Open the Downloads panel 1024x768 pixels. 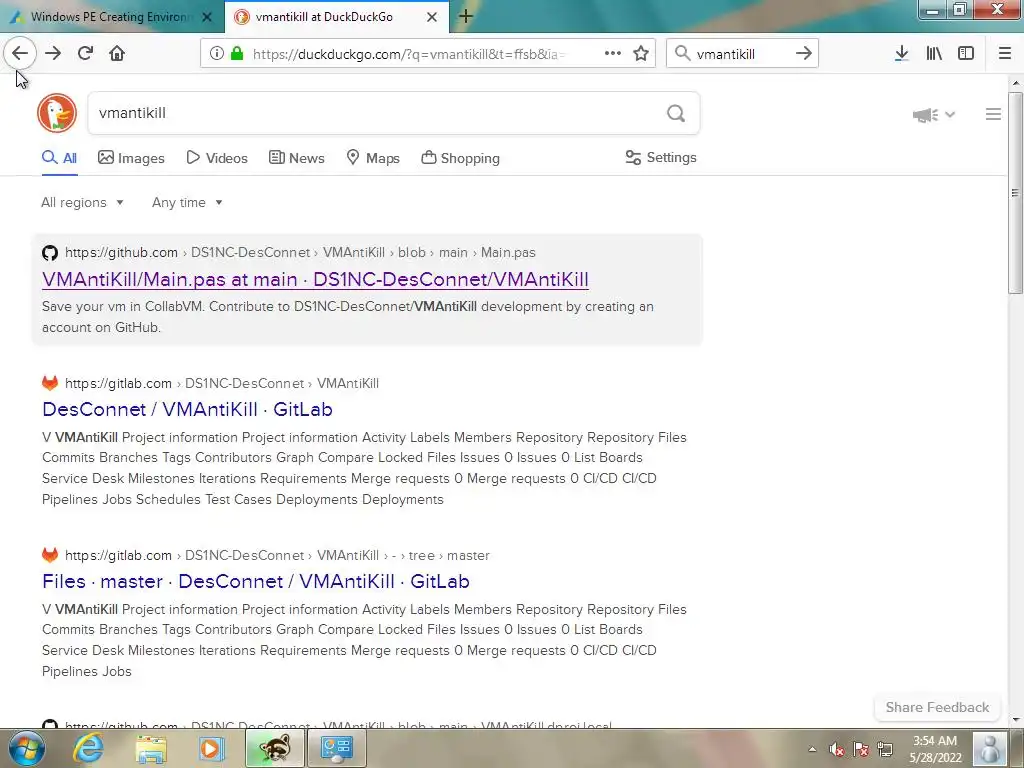tap(901, 54)
